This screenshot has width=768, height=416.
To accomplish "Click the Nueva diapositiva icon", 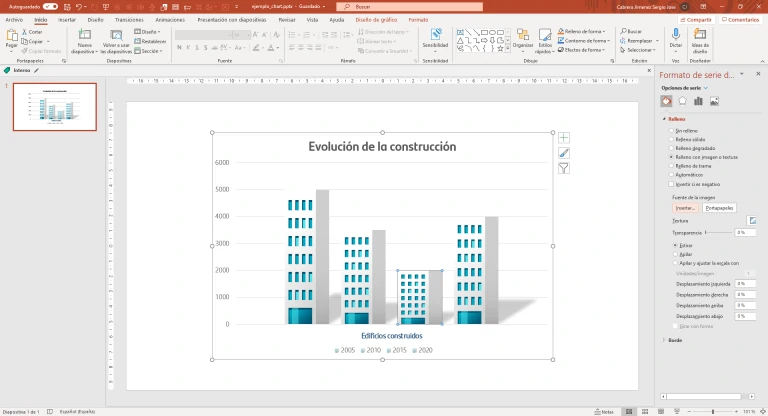I will [x=84, y=36].
